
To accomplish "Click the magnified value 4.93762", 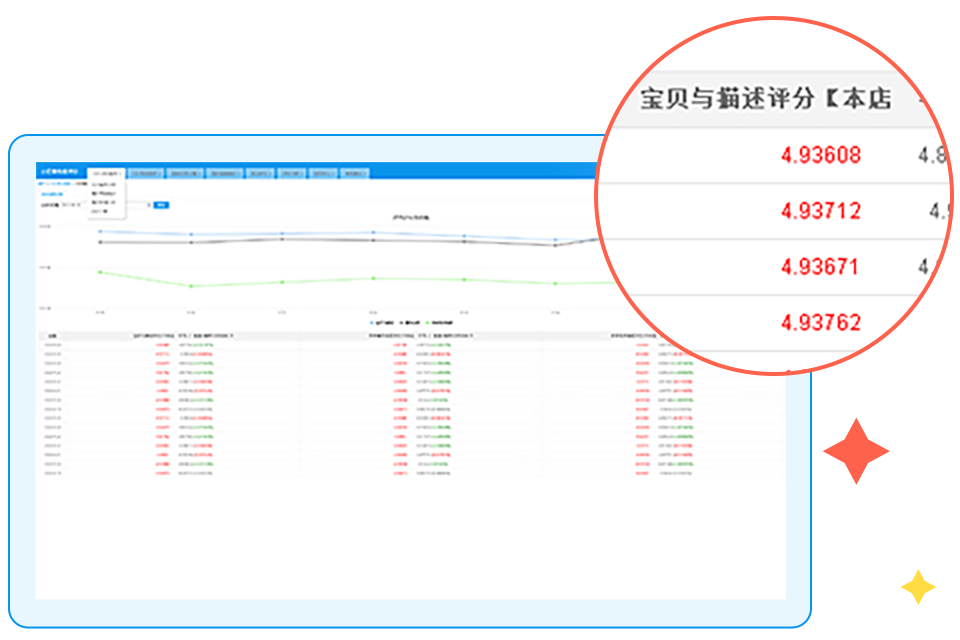I will pos(820,322).
